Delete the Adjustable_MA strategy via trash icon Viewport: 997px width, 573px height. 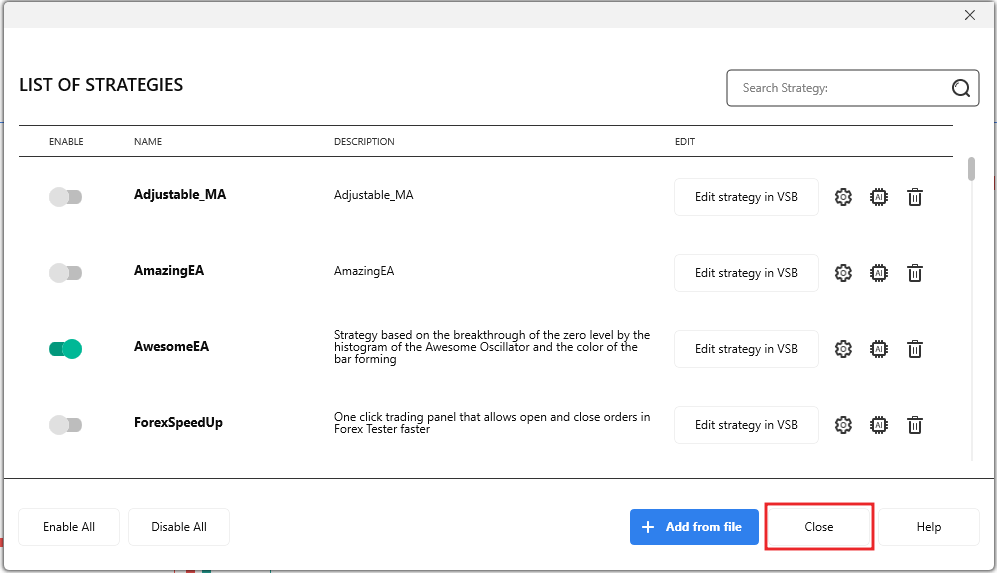[x=914, y=197]
